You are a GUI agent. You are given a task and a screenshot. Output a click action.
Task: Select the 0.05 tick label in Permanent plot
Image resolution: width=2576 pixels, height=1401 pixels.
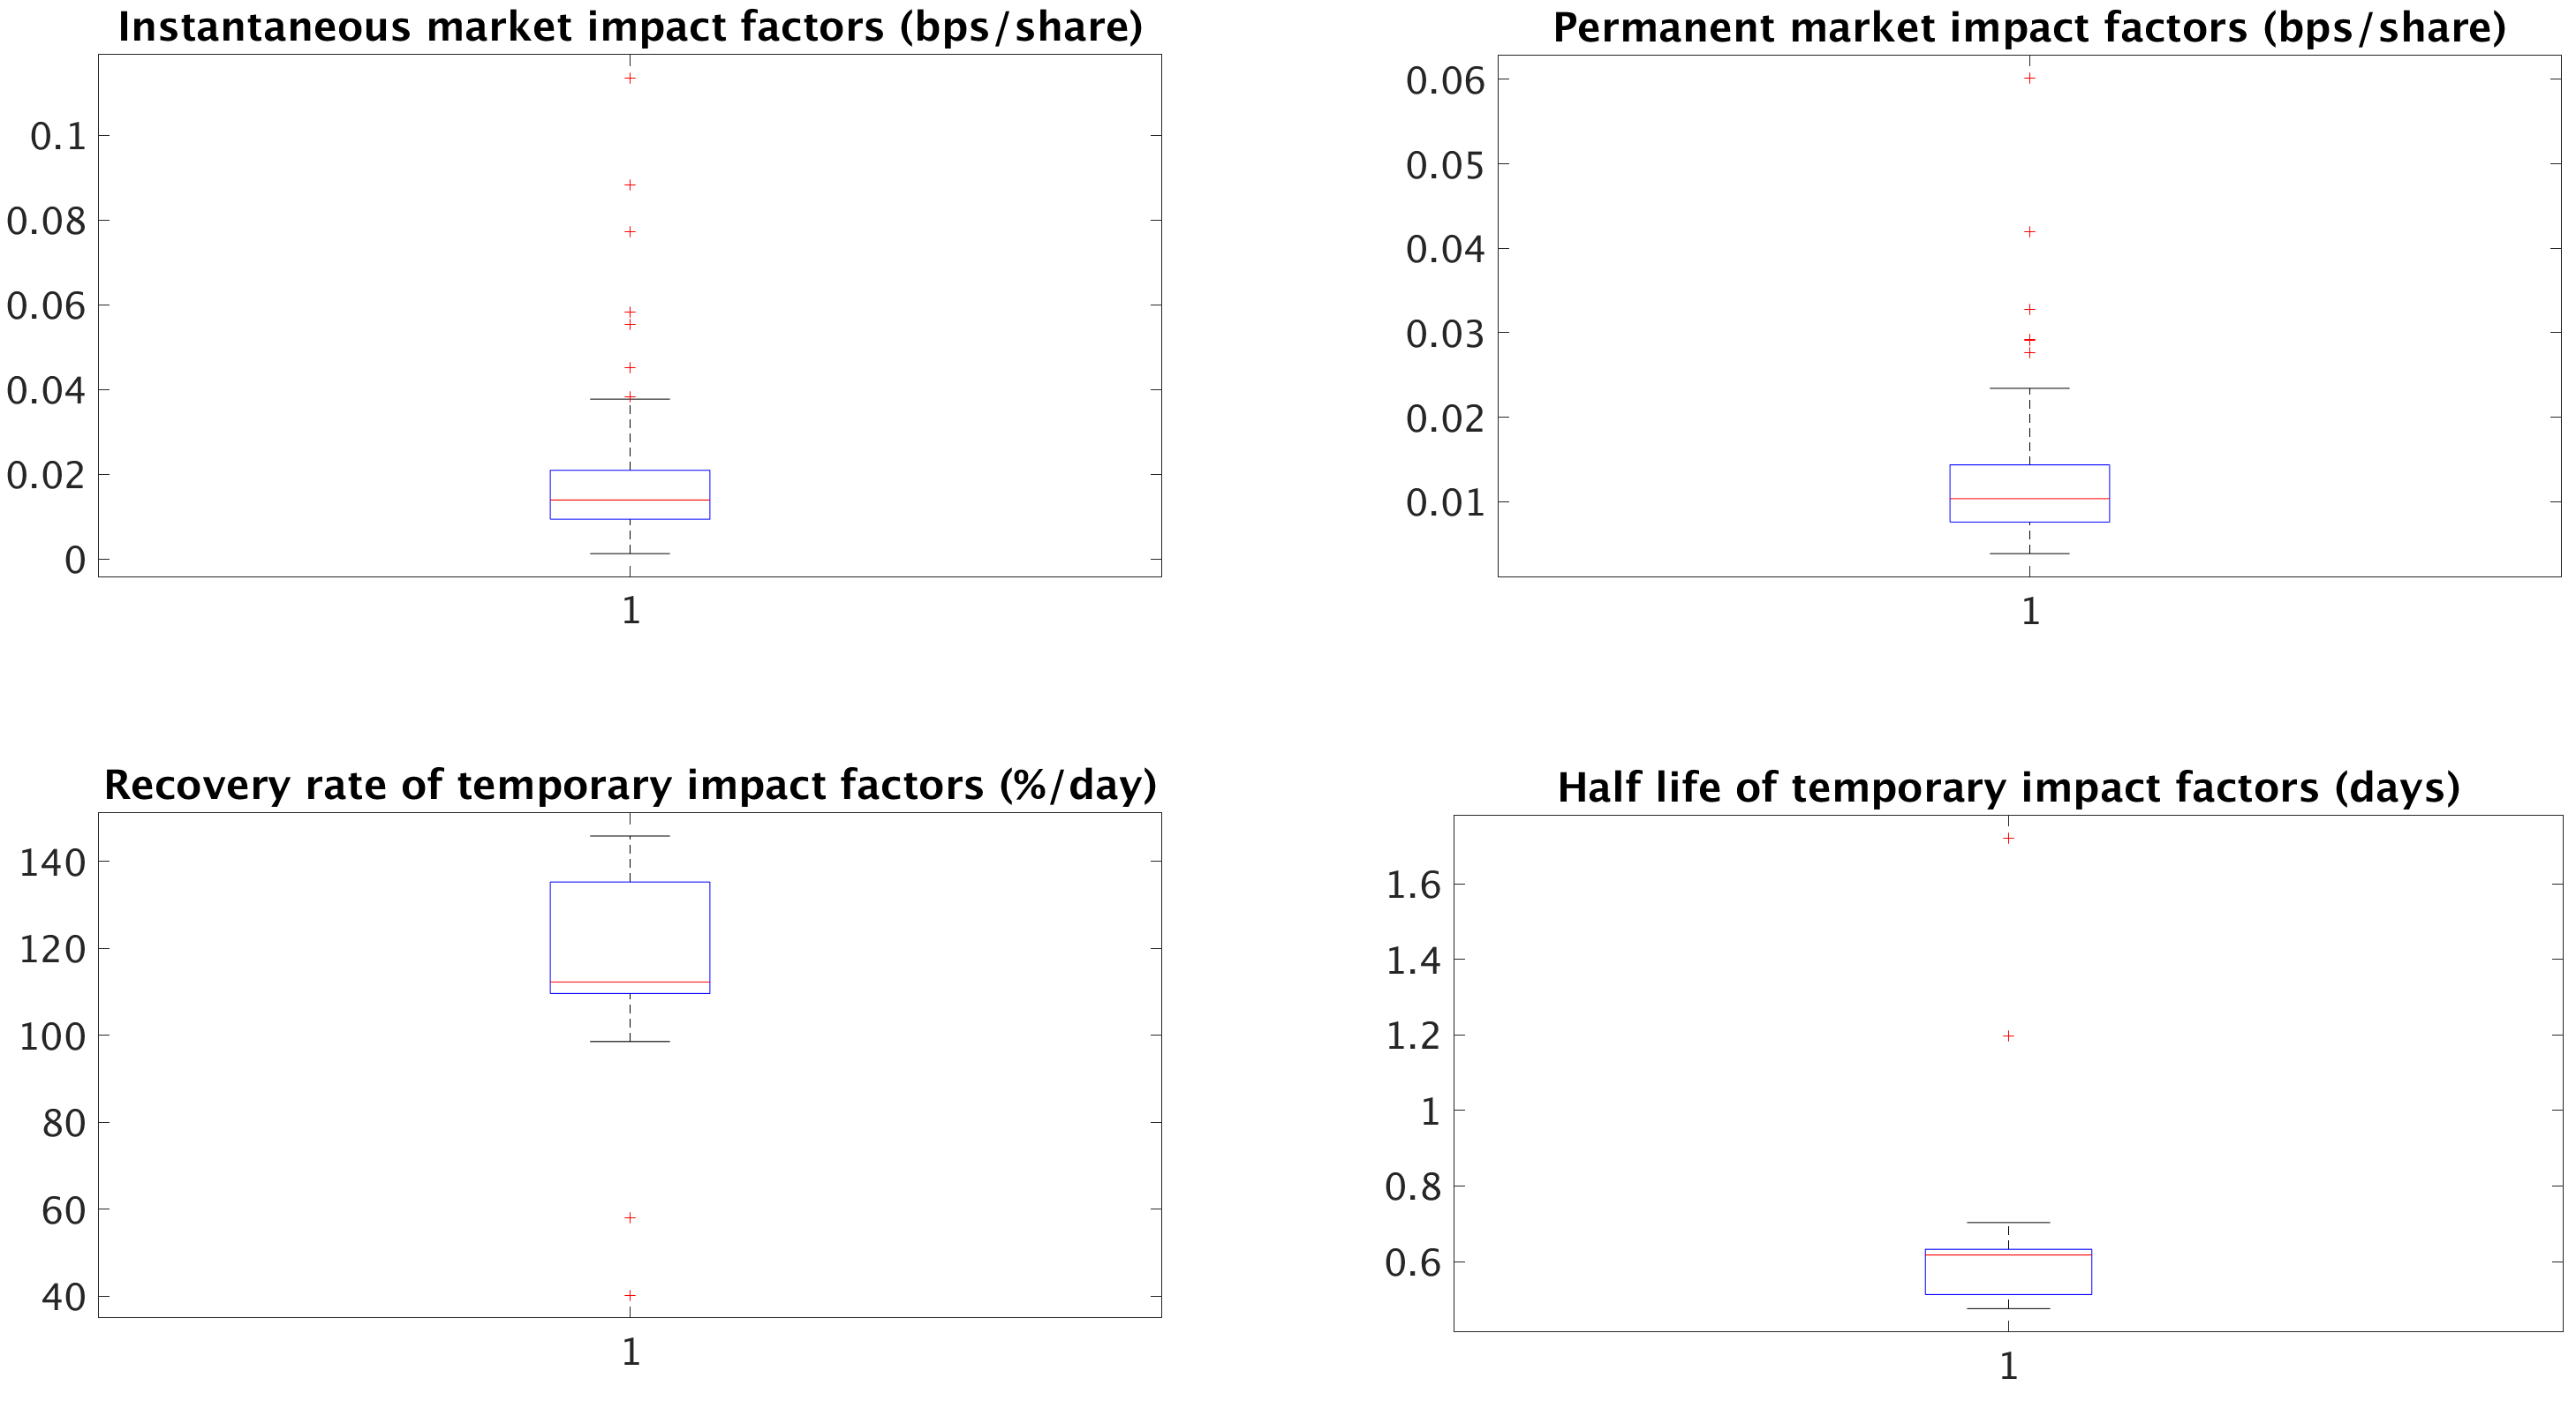(x=1445, y=165)
